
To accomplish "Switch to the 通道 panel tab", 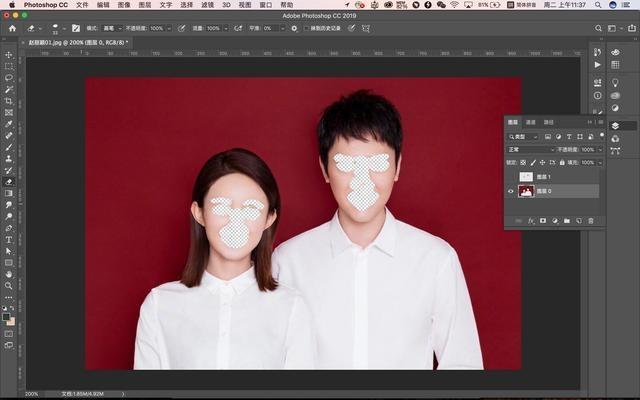I will click(531, 122).
